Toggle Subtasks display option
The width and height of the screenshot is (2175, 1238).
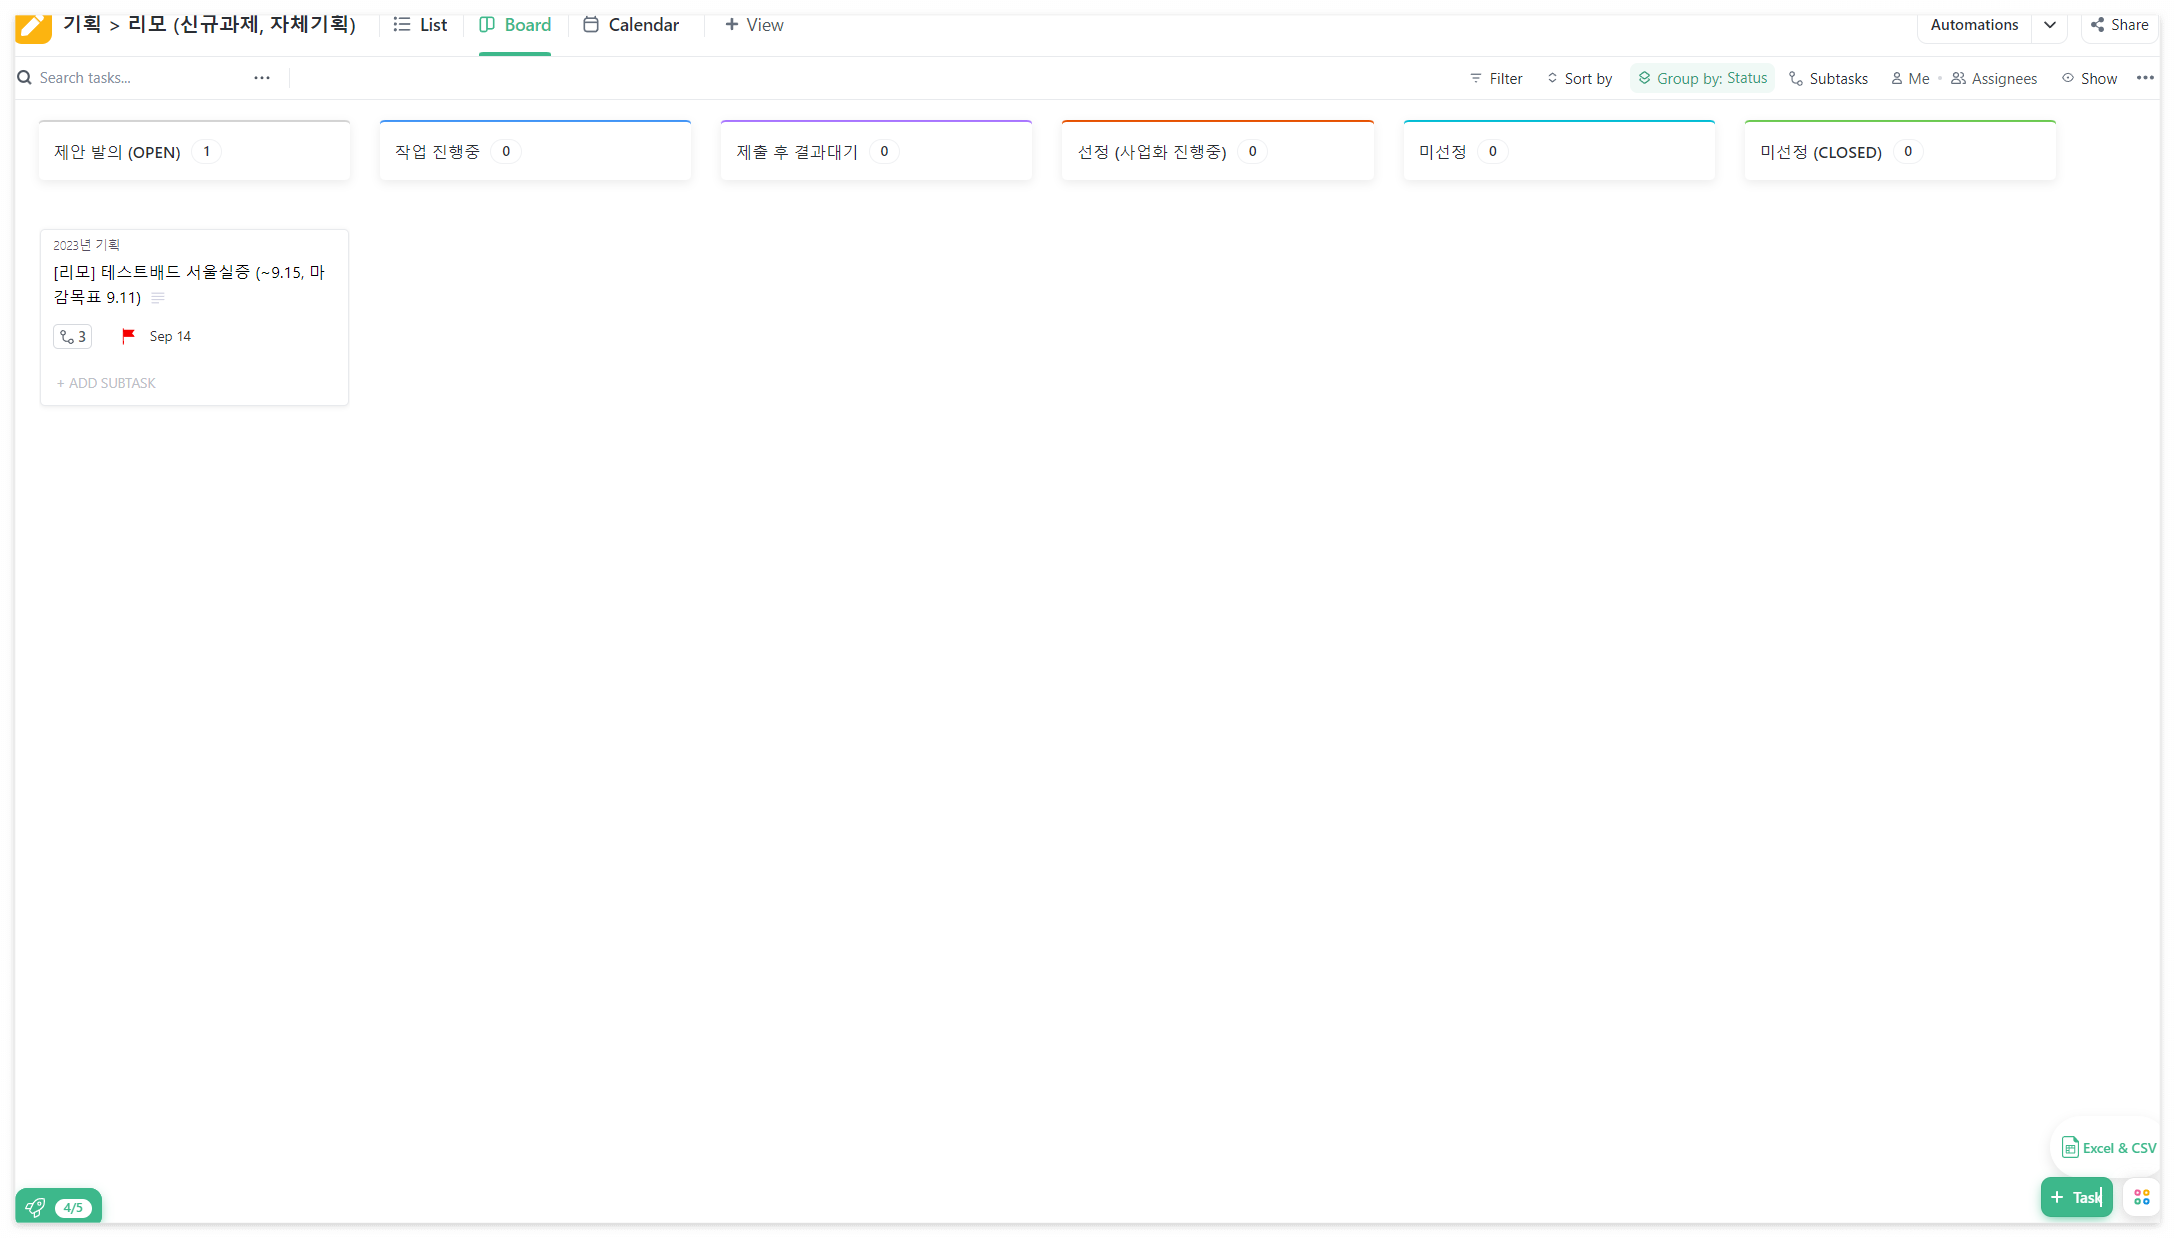(x=1828, y=79)
